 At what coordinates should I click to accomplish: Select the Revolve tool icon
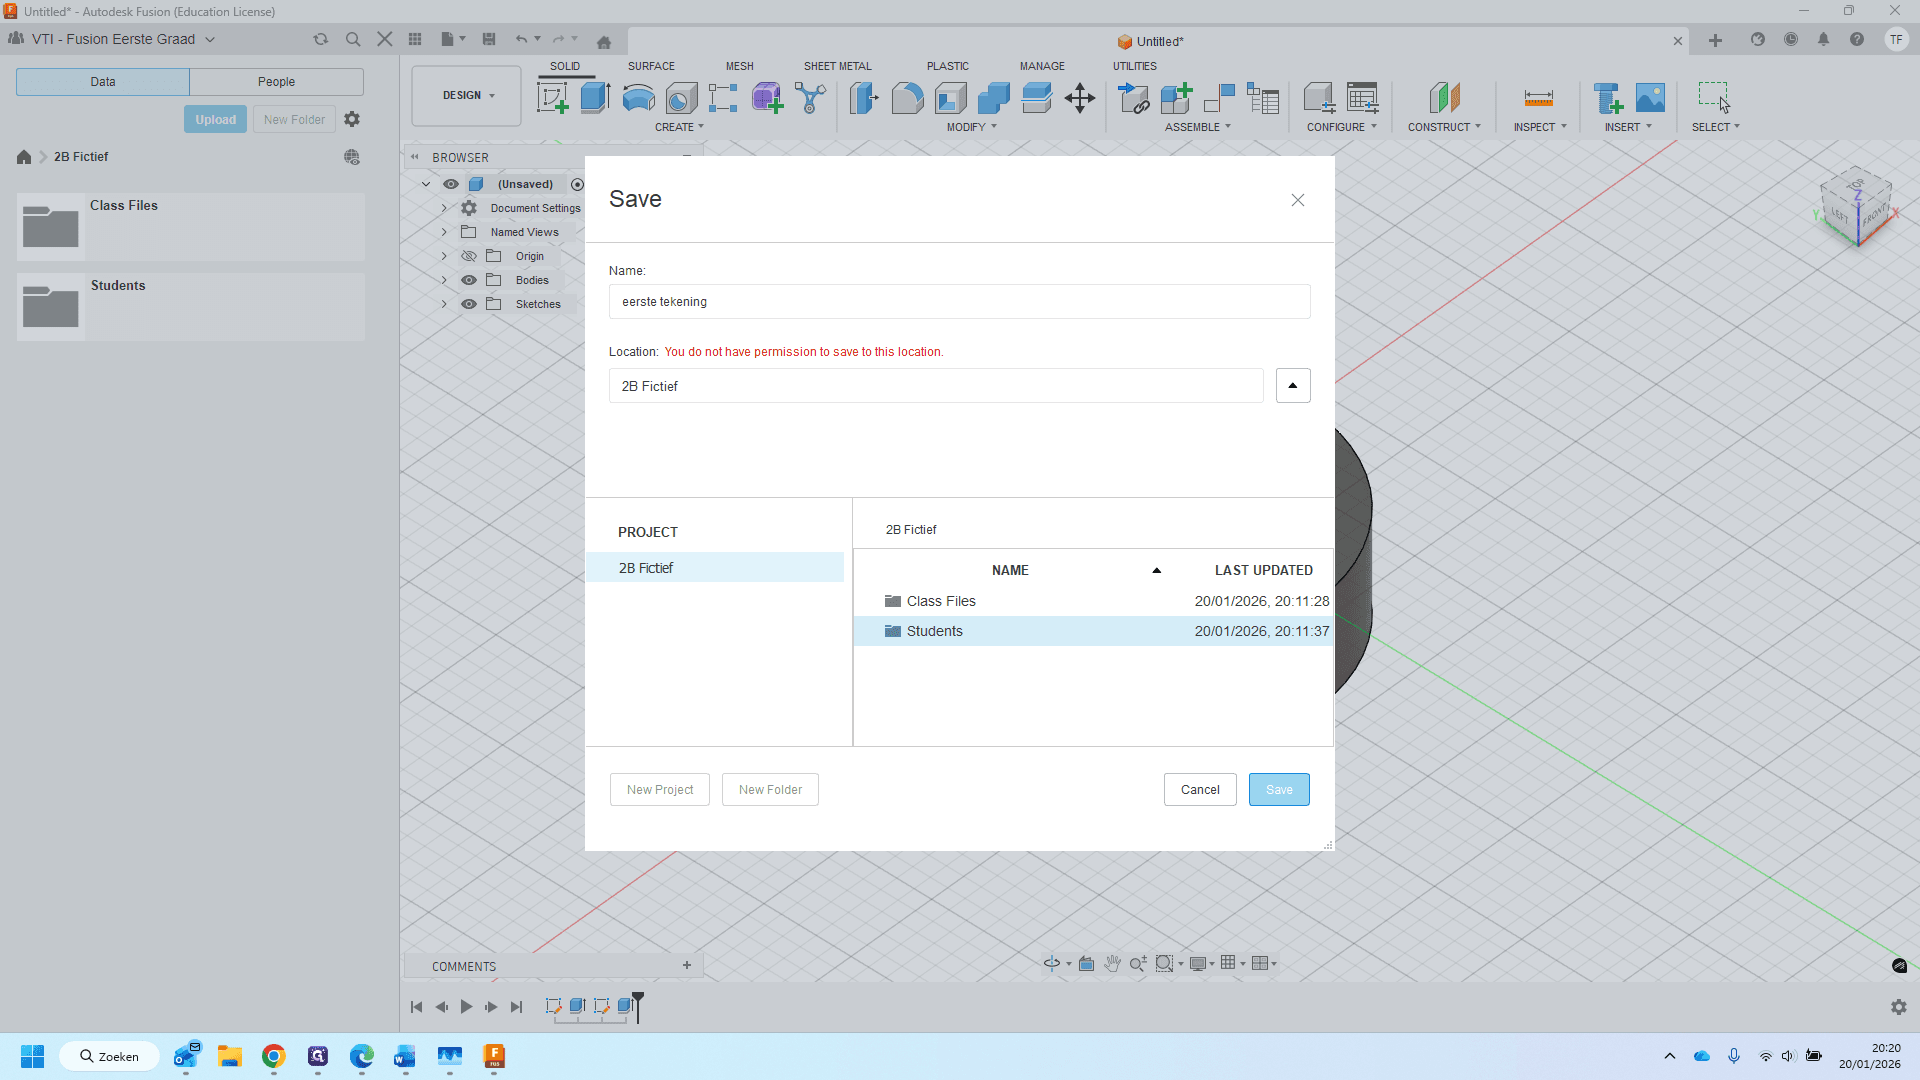pos(638,98)
